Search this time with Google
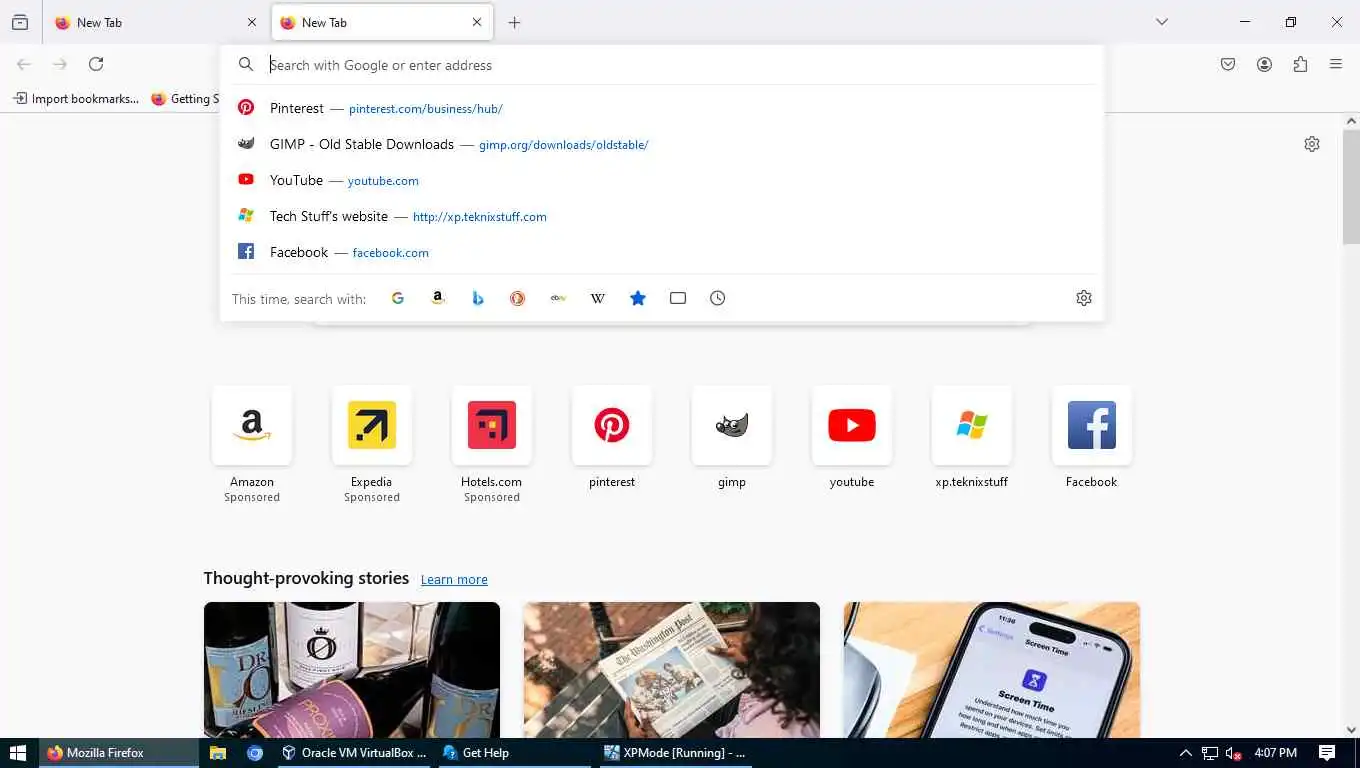 pyautogui.click(x=398, y=298)
